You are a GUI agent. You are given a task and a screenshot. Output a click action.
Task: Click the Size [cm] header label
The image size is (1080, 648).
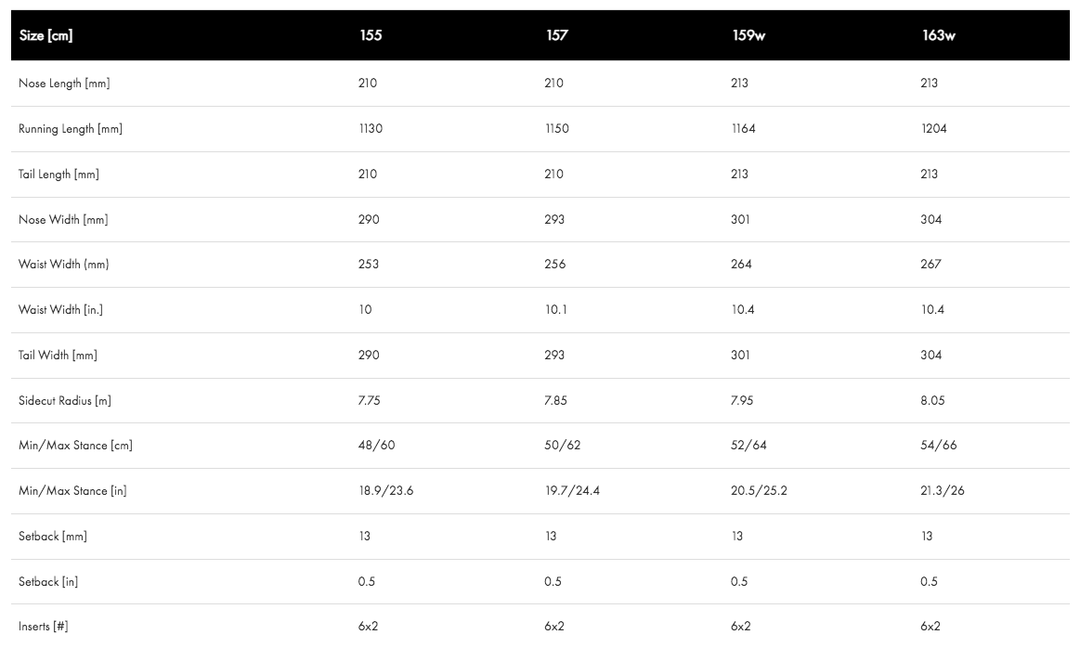point(46,36)
